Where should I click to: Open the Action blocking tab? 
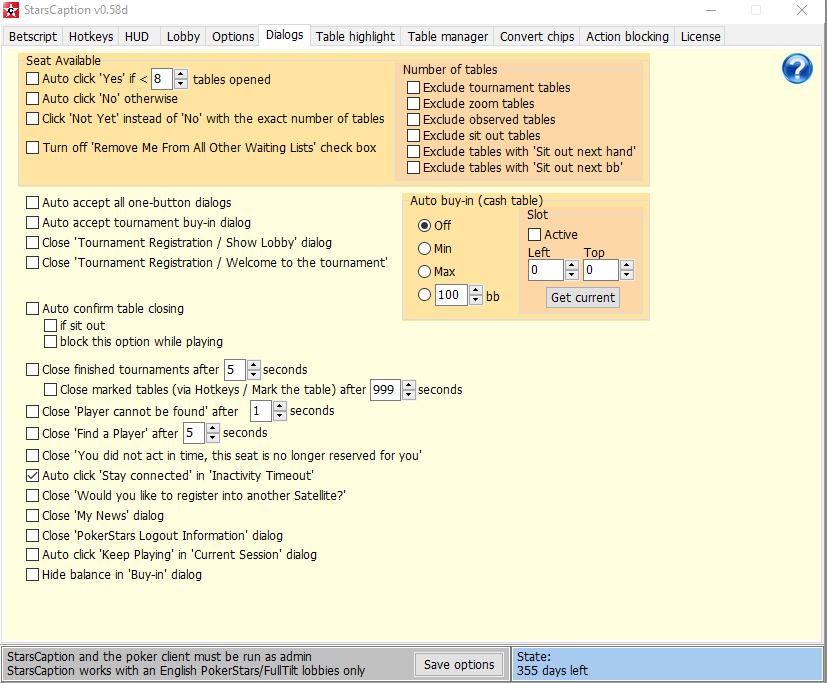[627, 36]
